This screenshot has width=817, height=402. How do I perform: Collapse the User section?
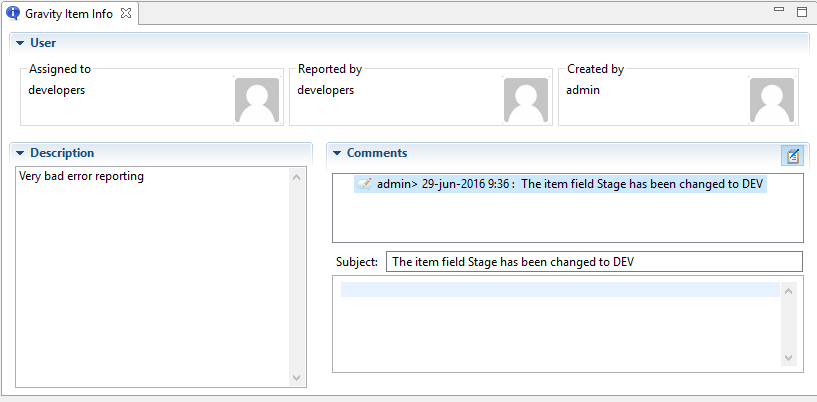point(20,43)
